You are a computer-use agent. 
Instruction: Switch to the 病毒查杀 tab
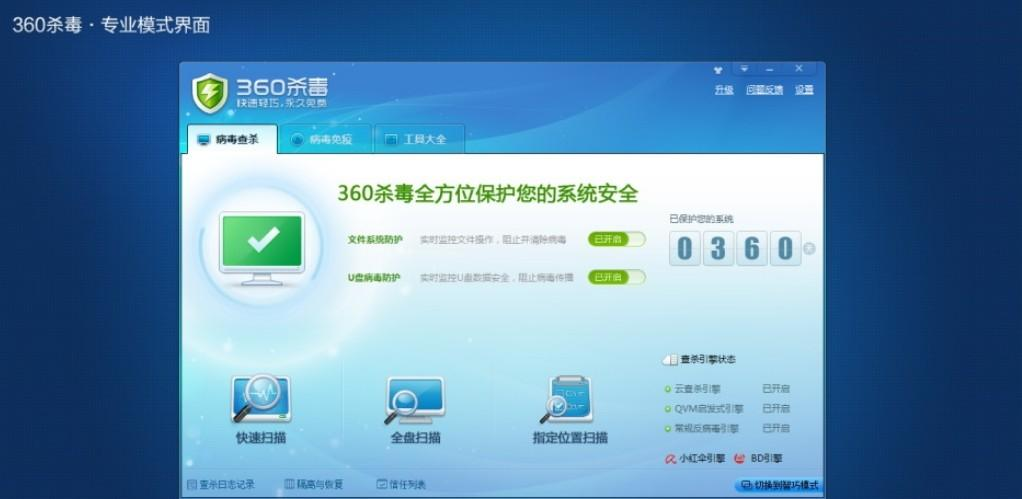point(232,139)
